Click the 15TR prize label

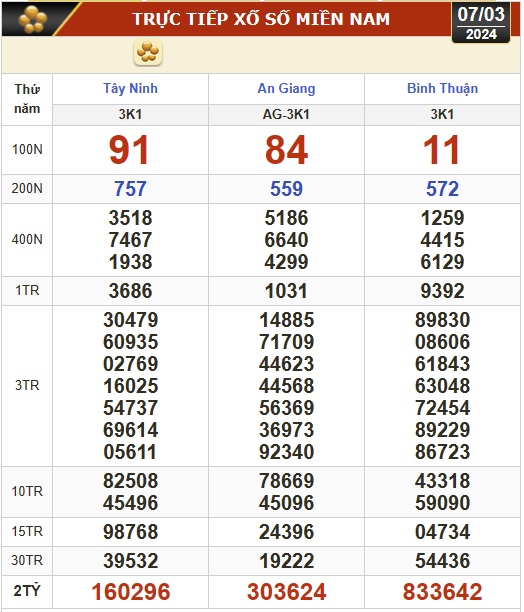27,532
